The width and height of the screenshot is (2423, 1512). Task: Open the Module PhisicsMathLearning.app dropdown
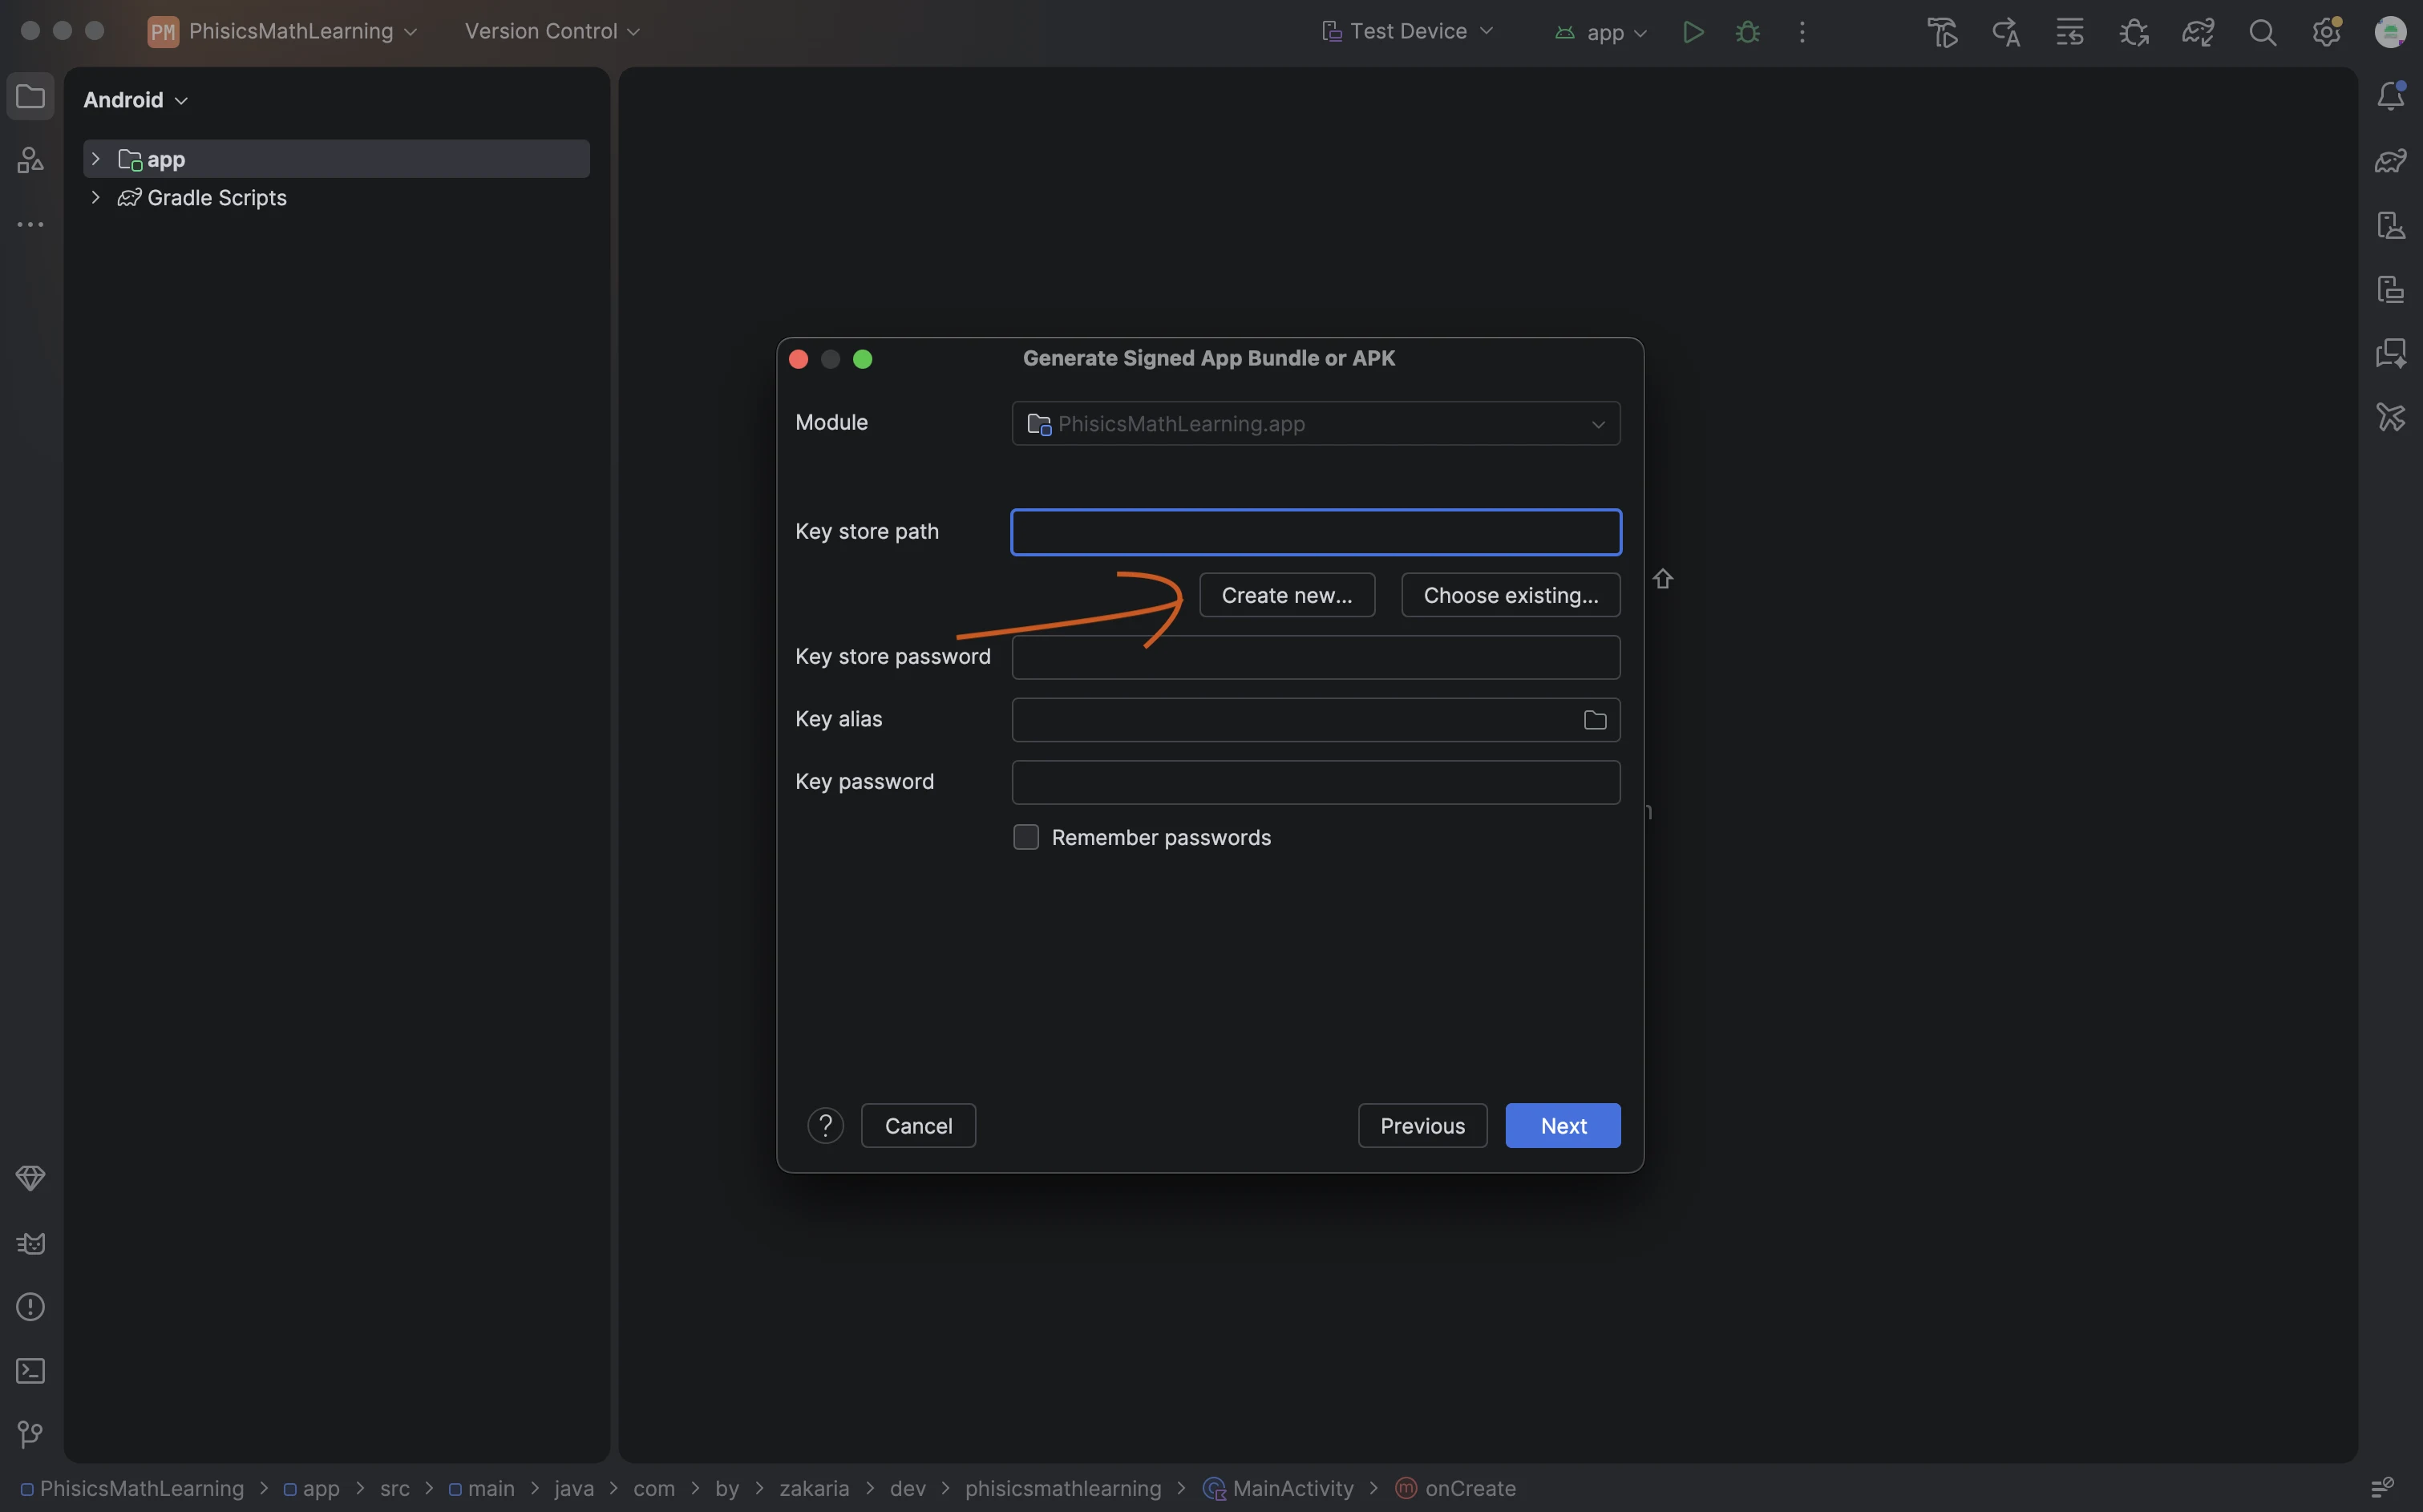click(x=1315, y=424)
